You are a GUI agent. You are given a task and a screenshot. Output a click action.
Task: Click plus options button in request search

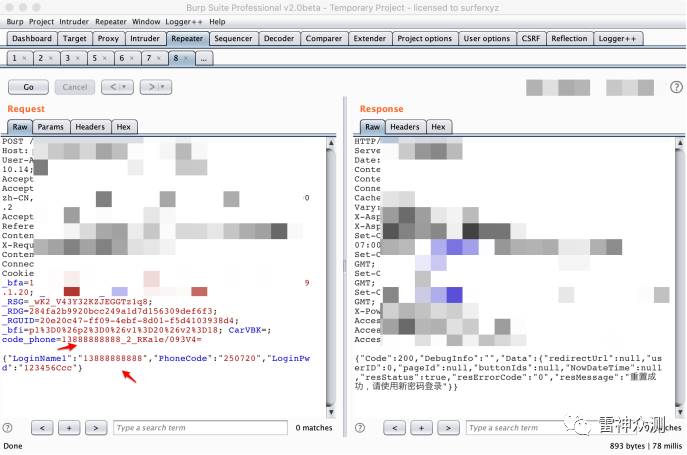69,428
